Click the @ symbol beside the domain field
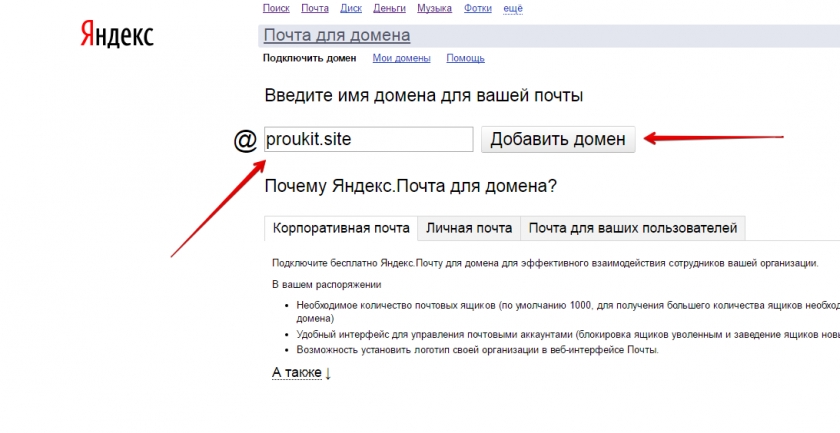 [x=245, y=140]
